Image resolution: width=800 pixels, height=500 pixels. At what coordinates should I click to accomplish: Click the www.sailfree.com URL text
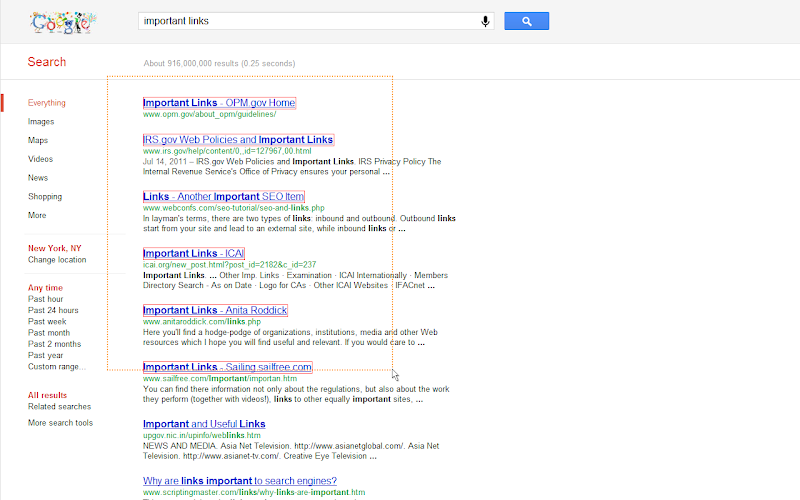click(220, 379)
